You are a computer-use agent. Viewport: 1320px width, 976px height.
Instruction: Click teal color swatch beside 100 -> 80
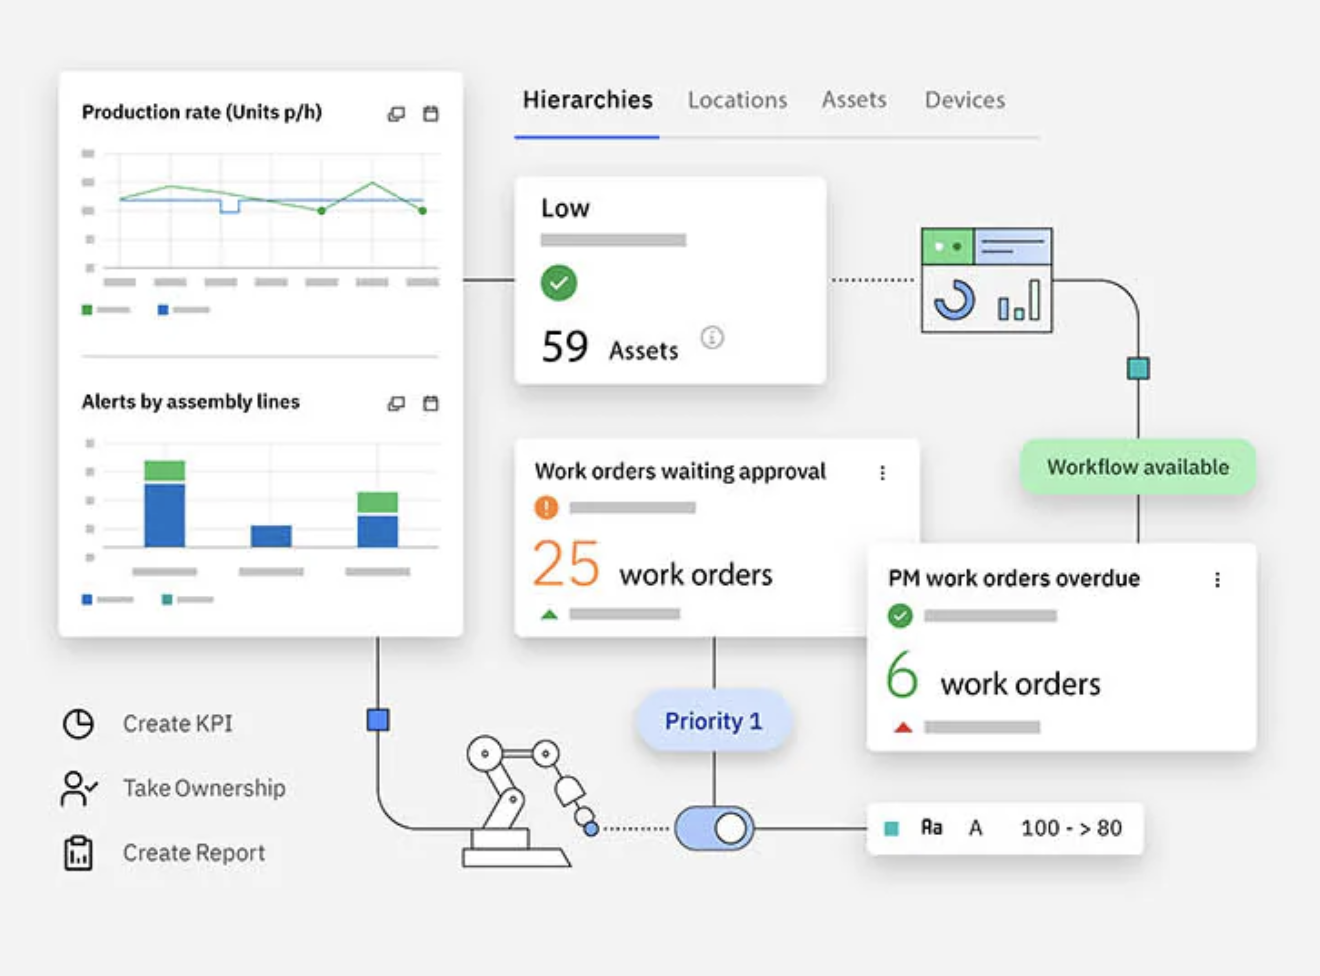[892, 828]
